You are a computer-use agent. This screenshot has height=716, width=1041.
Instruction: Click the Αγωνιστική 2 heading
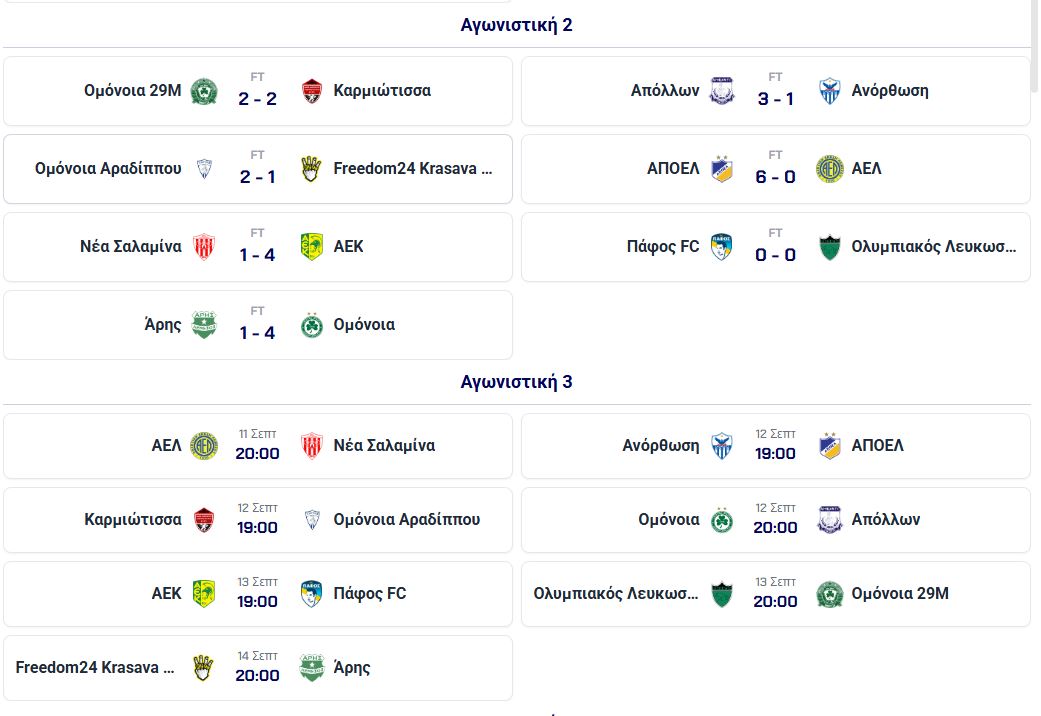tap(517, 25)
